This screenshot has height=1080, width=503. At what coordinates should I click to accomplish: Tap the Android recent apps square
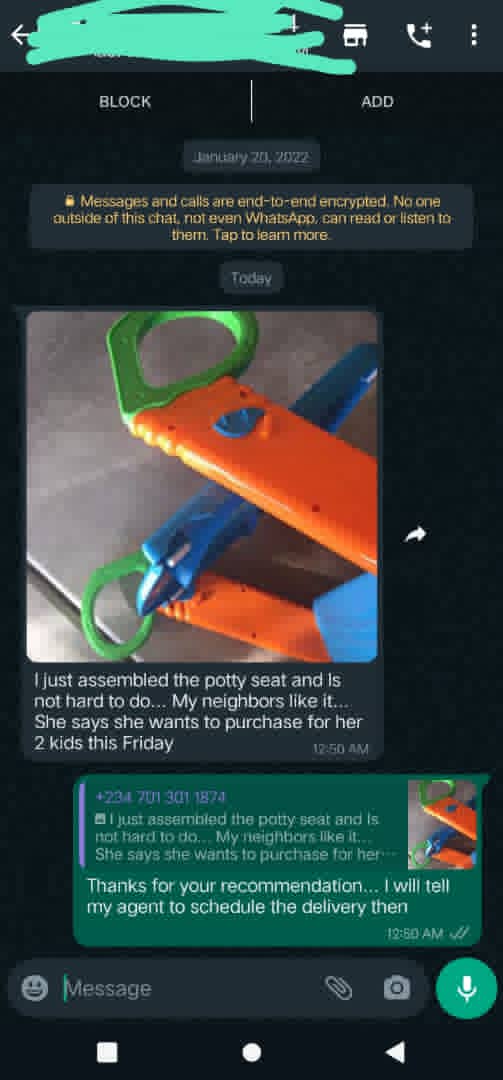[x=106, y=1052]
